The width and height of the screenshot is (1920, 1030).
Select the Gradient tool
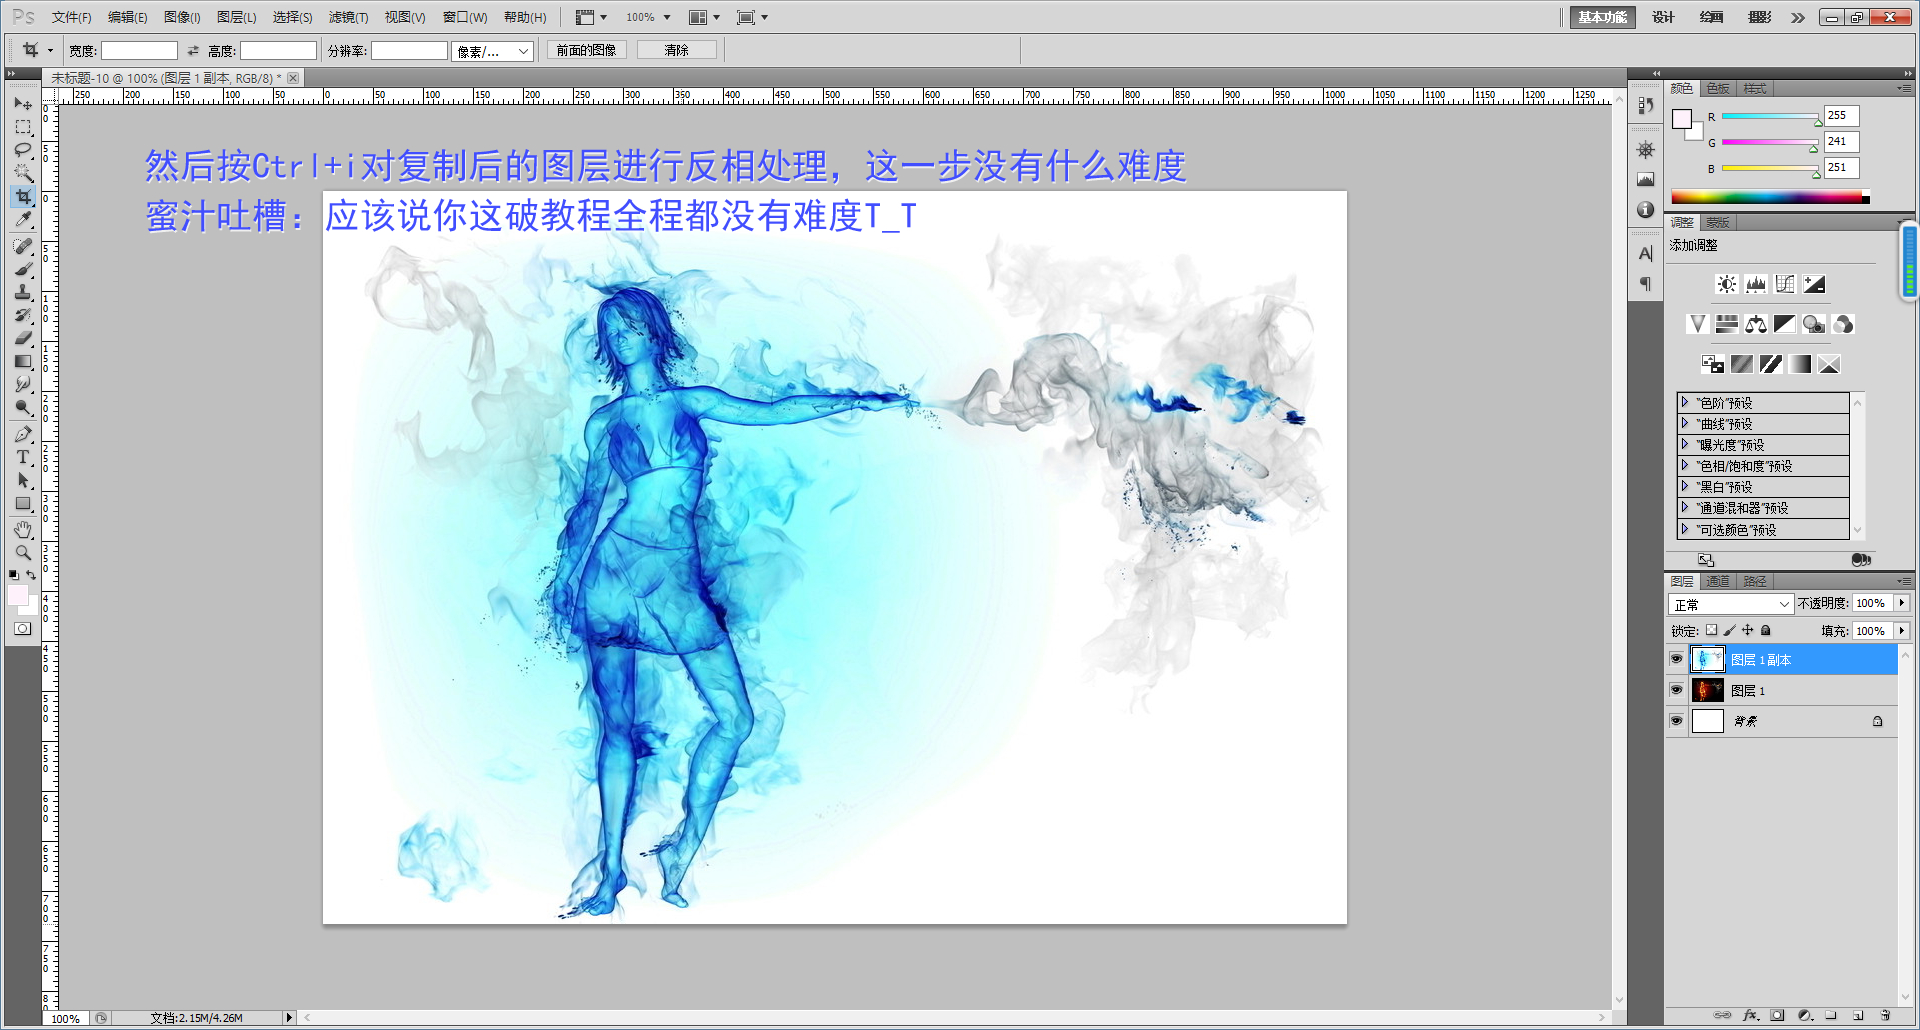23,361
